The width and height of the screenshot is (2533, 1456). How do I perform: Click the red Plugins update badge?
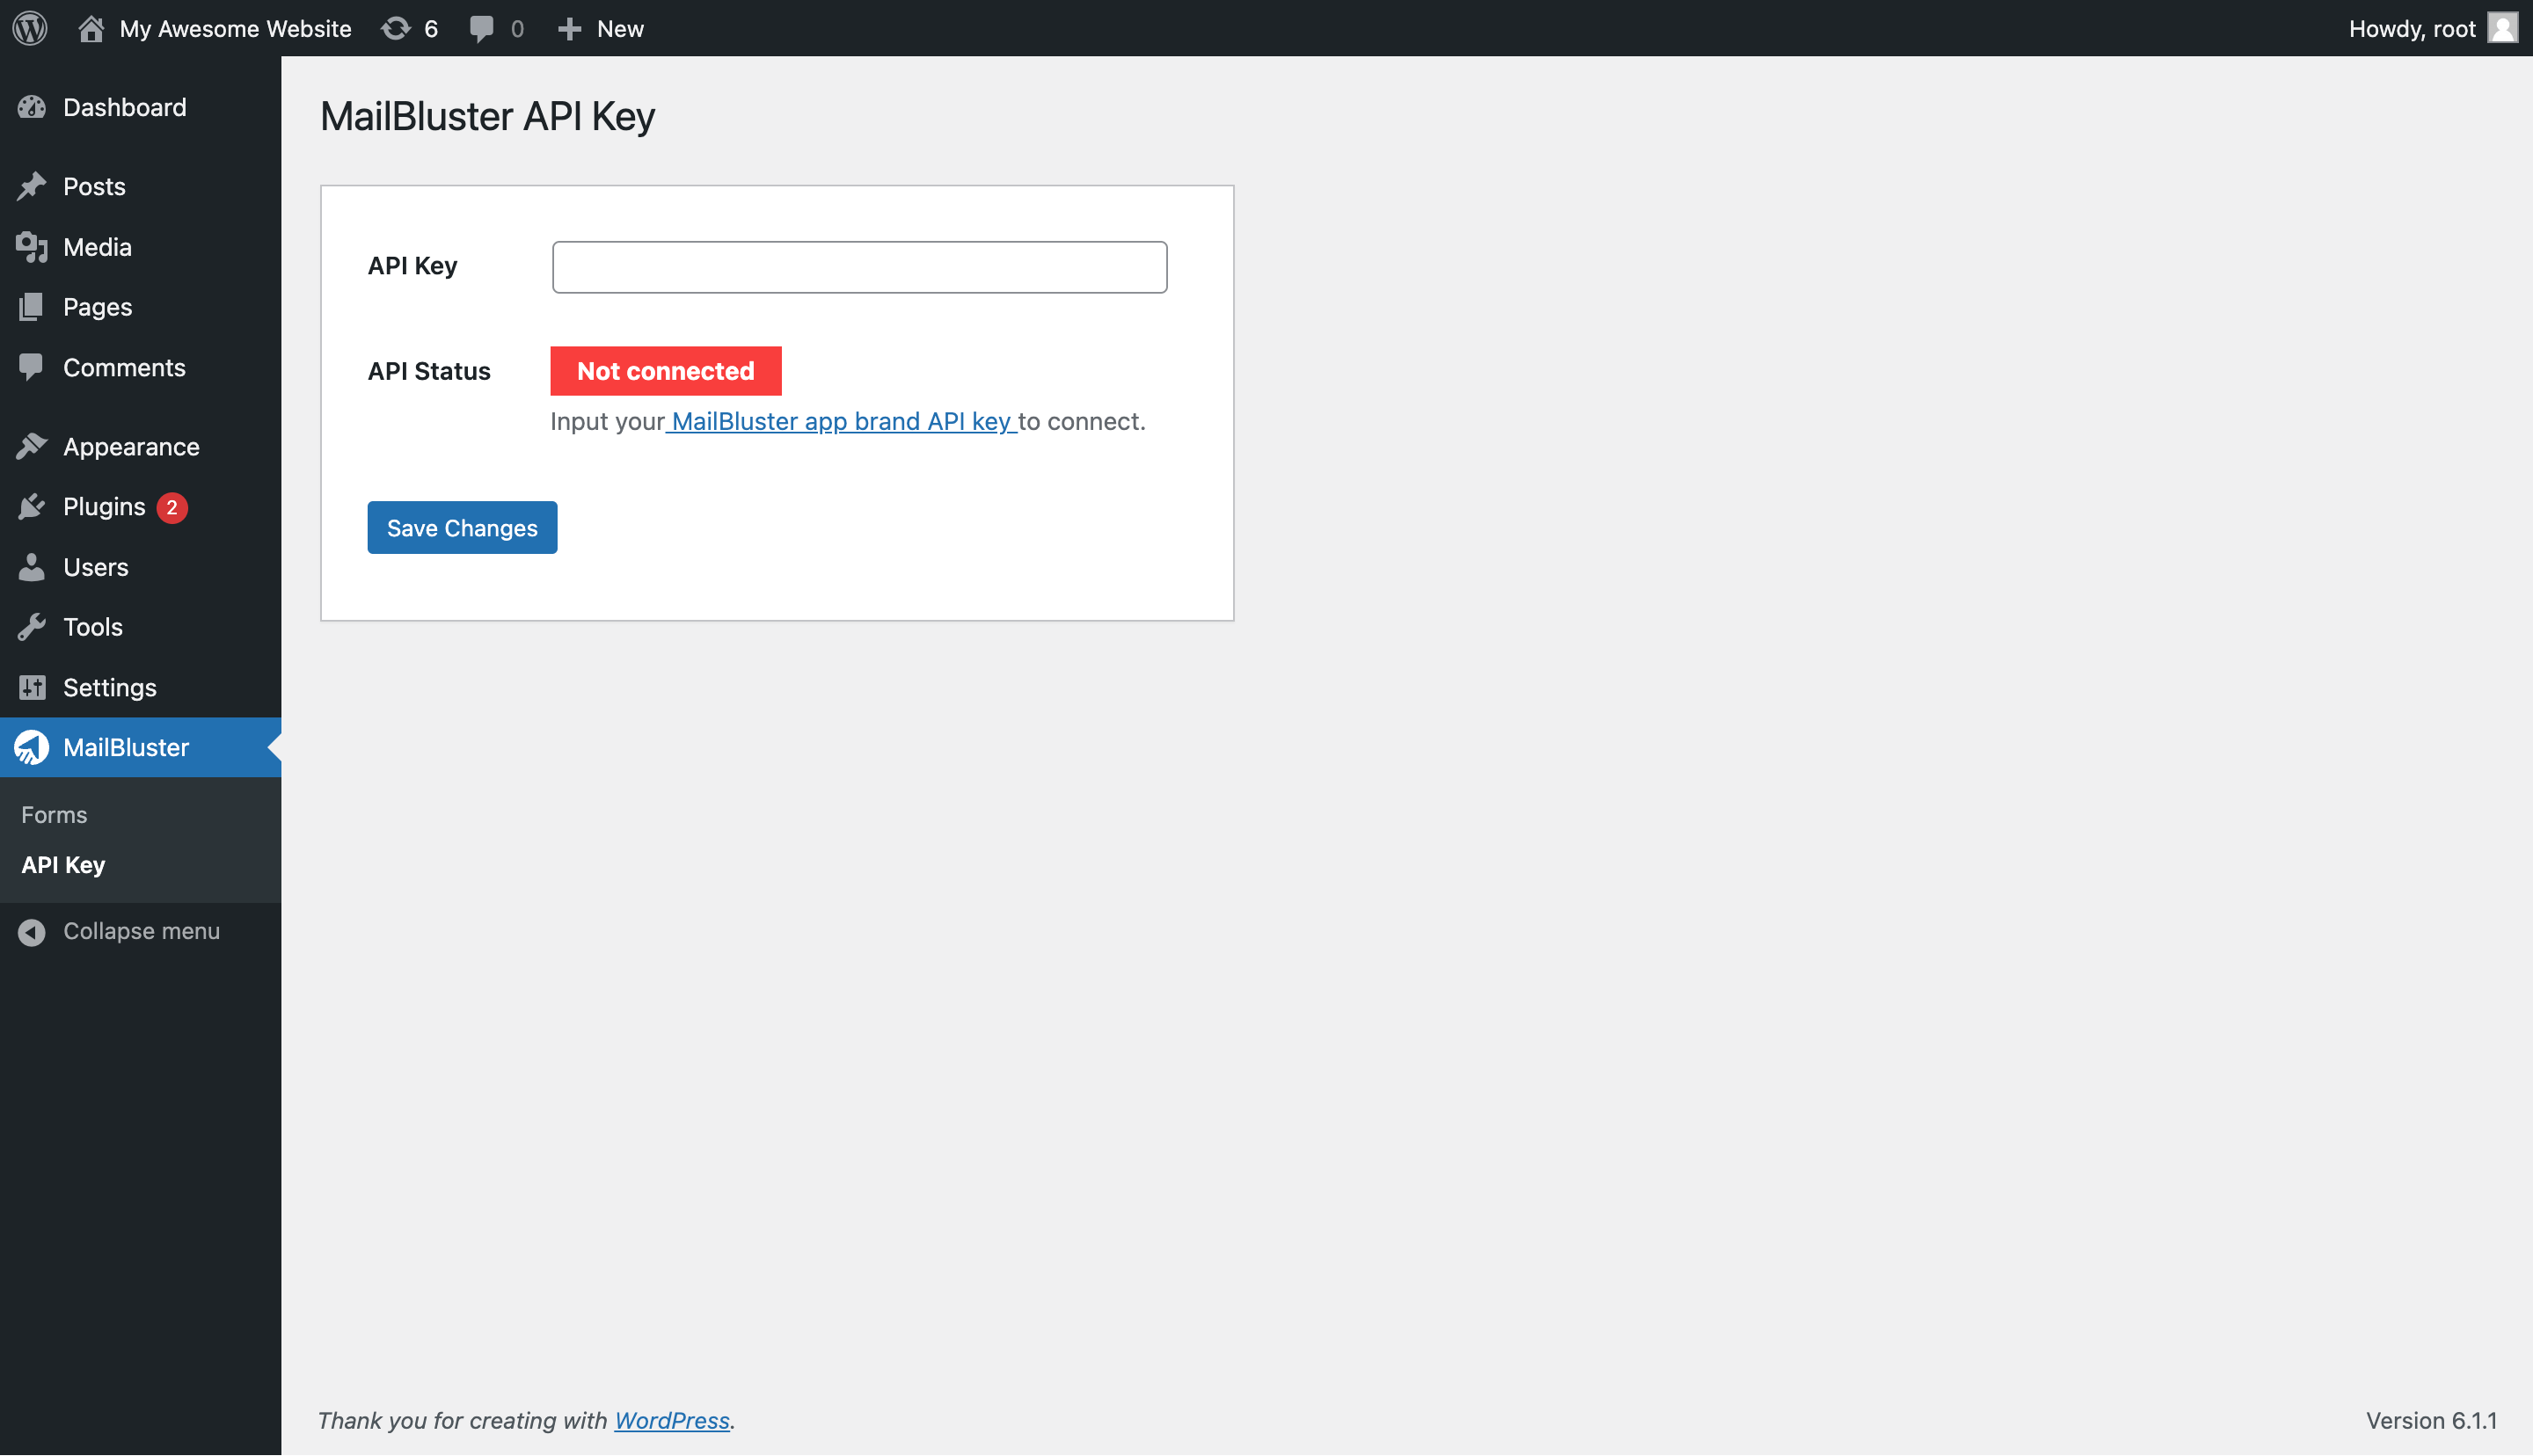[x=172, y=507]
